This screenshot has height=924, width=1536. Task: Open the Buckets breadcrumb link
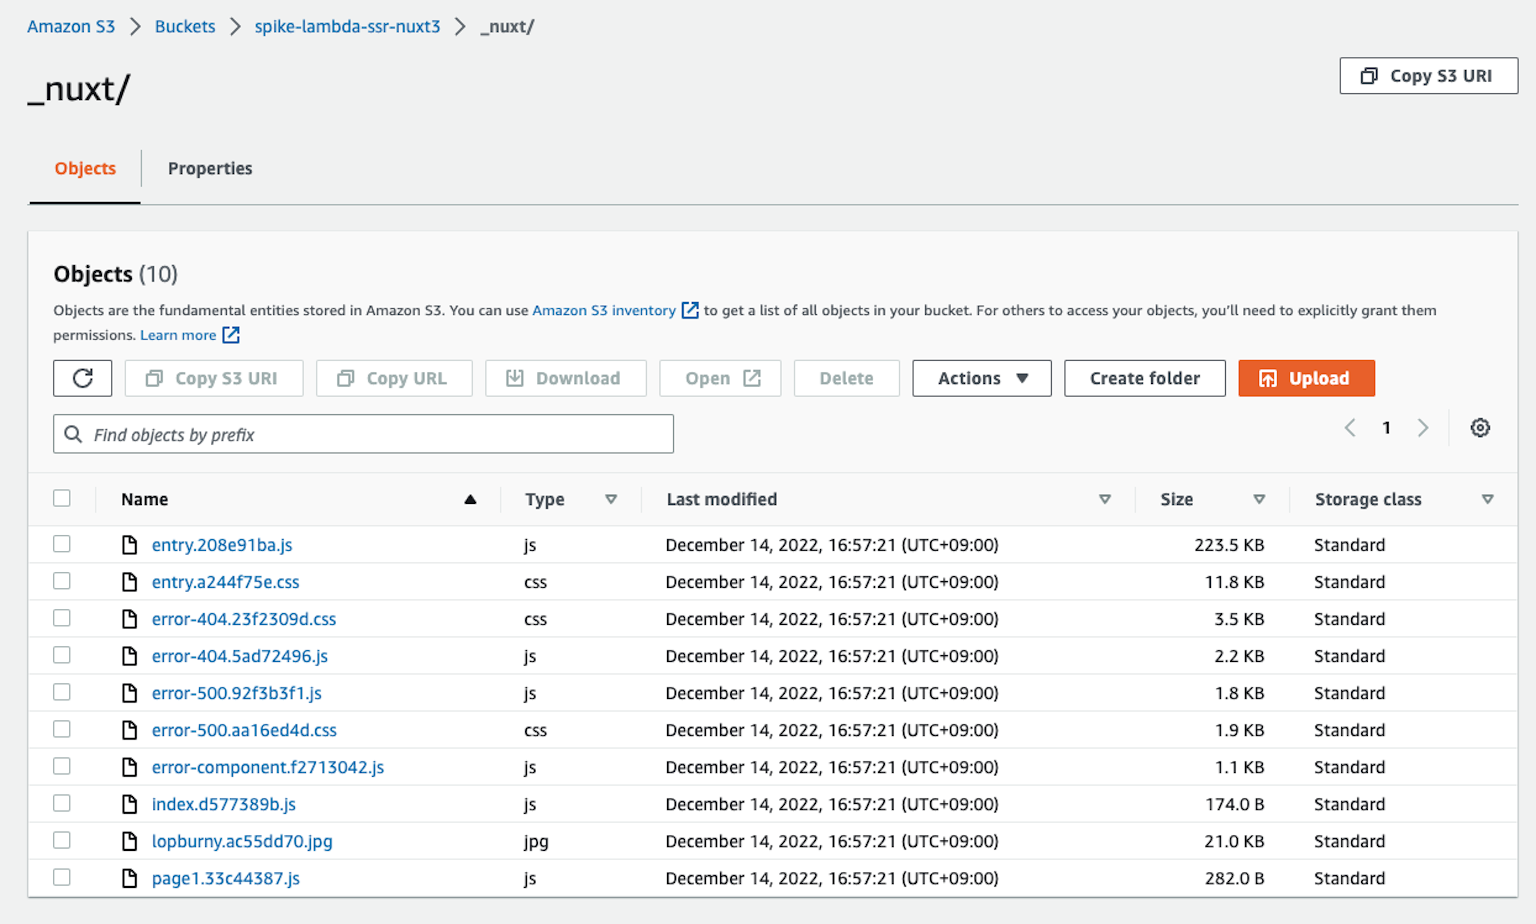pyautogui.click(x=185, y=26)
